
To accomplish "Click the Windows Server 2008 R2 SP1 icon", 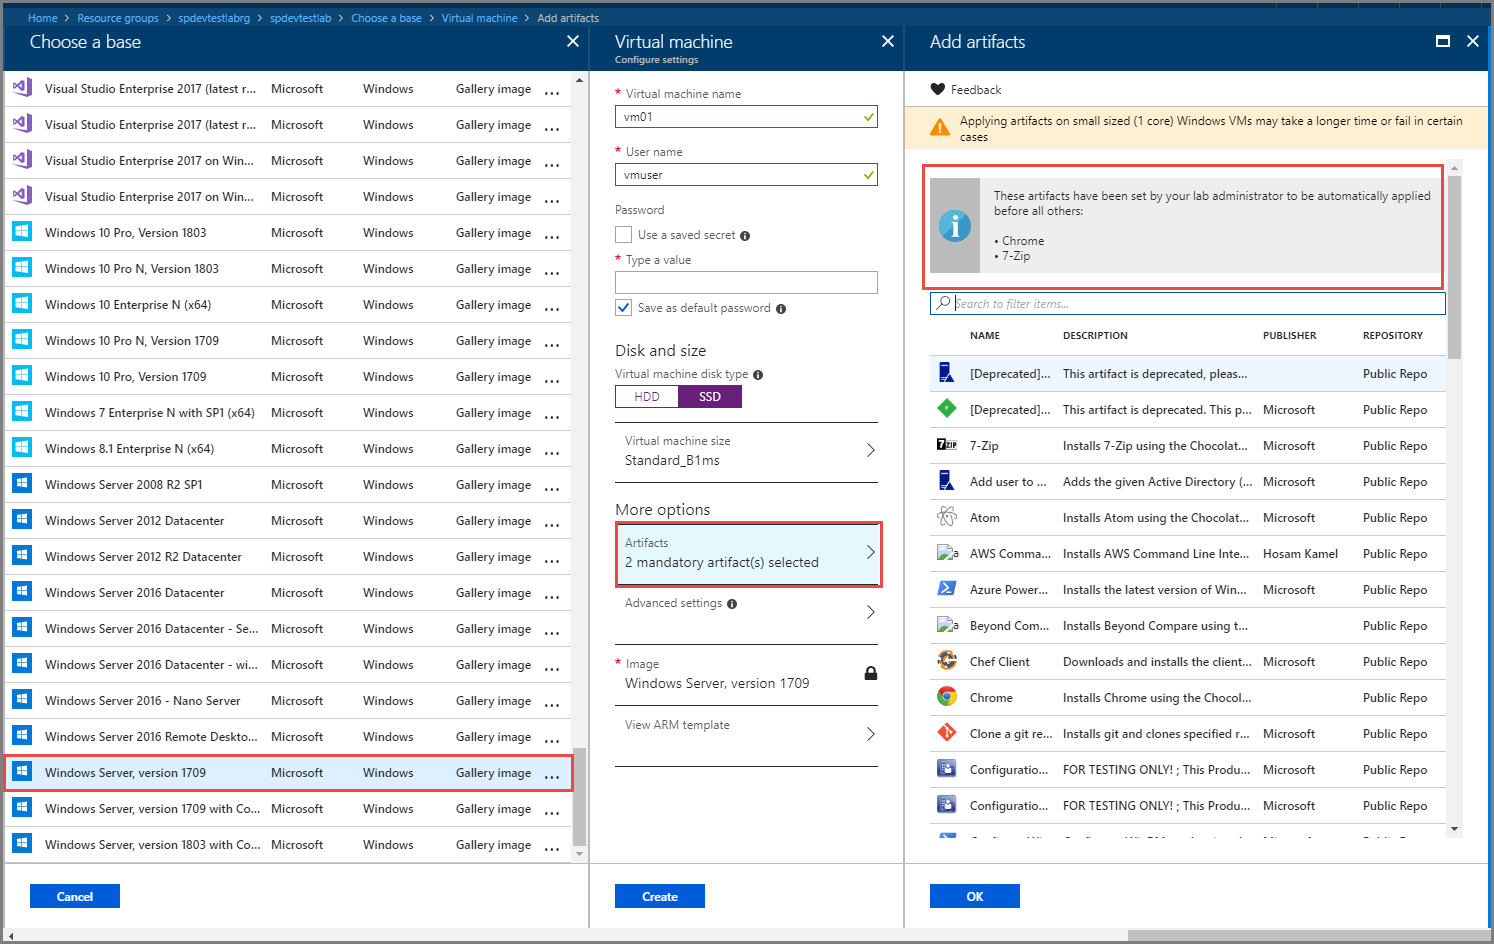I will (22, 484).
